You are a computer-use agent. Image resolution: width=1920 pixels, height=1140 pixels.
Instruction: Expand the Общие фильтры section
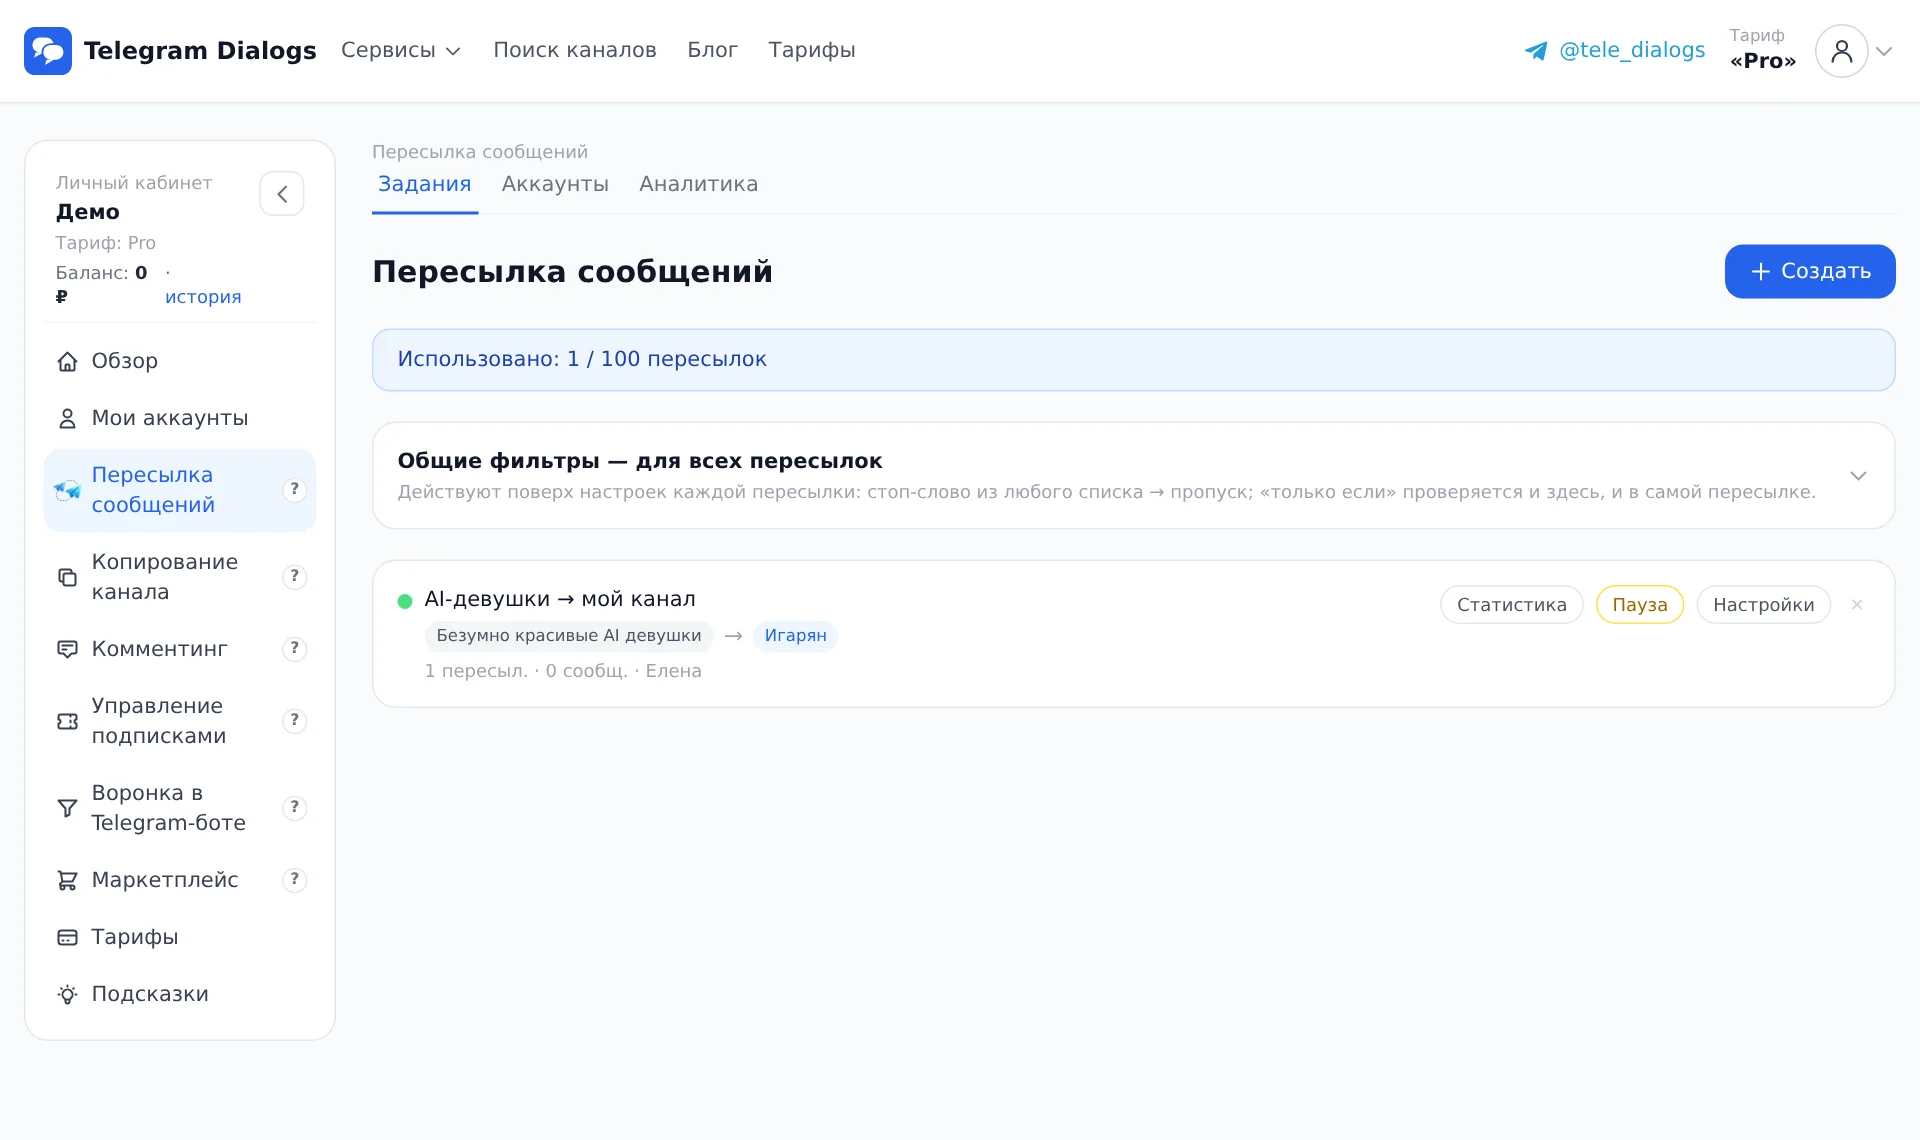[x=1858, y=476]
